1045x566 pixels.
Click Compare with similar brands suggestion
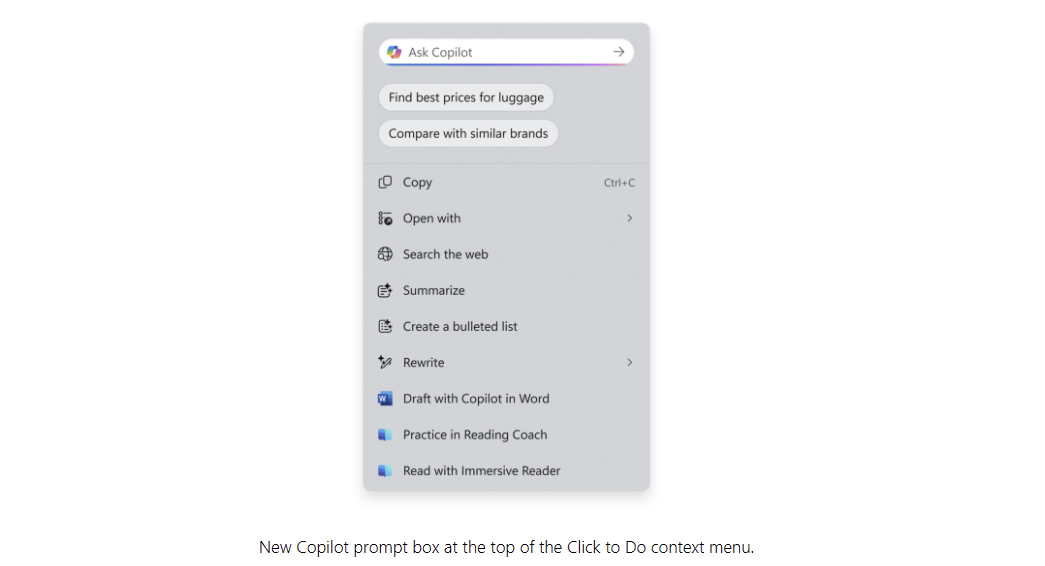click(469, 133)
